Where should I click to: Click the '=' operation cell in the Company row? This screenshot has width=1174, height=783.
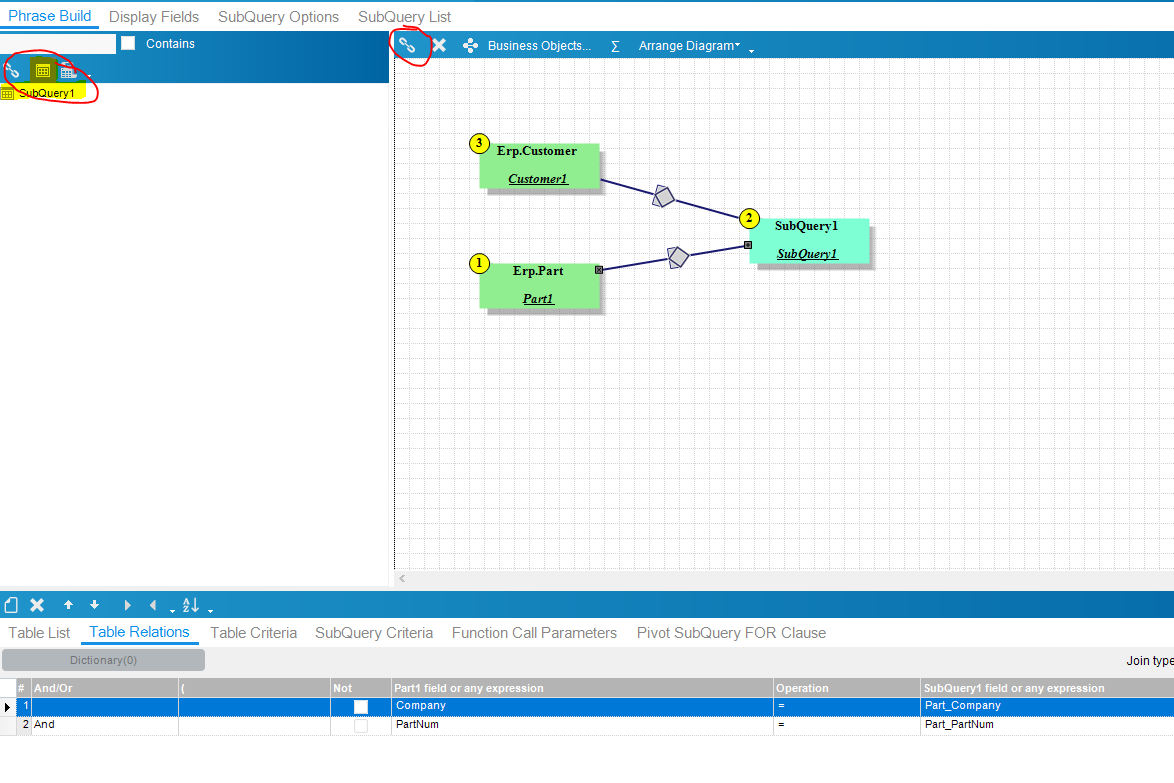pos(847,706)
